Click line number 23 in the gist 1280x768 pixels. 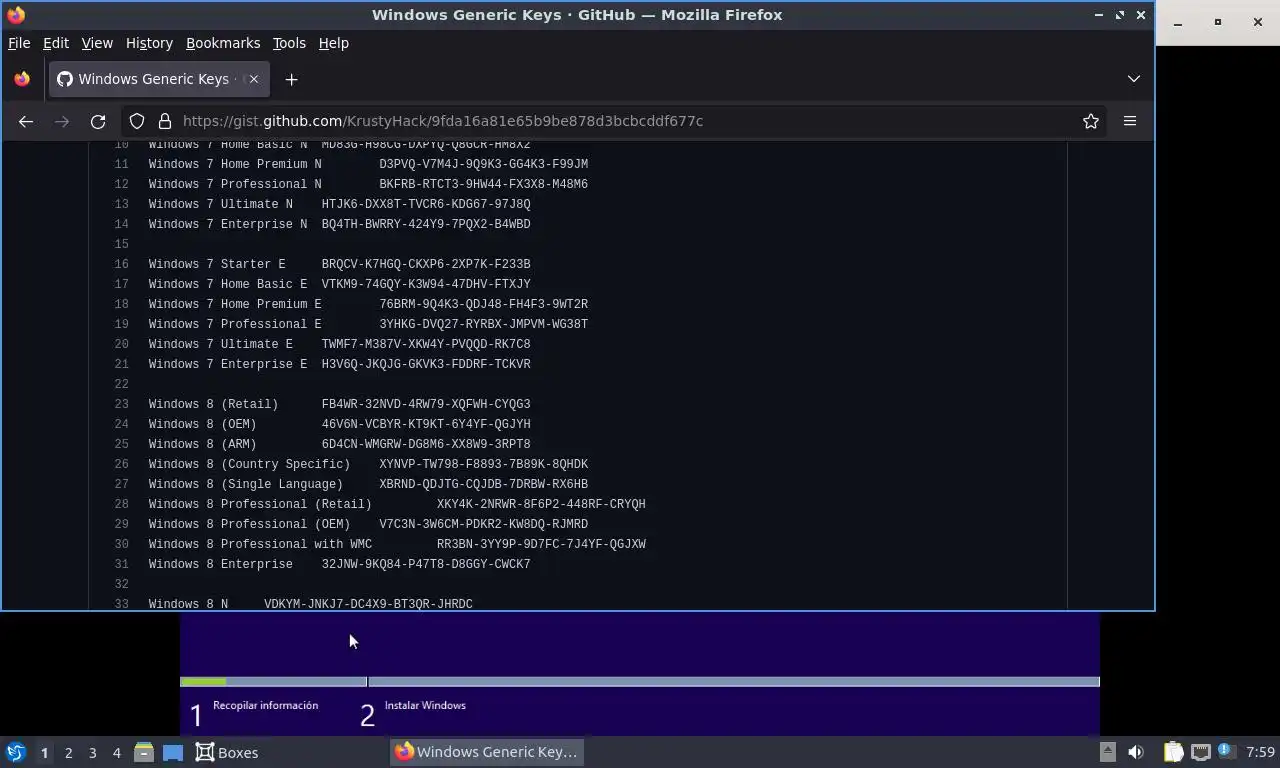click(122, 404)
